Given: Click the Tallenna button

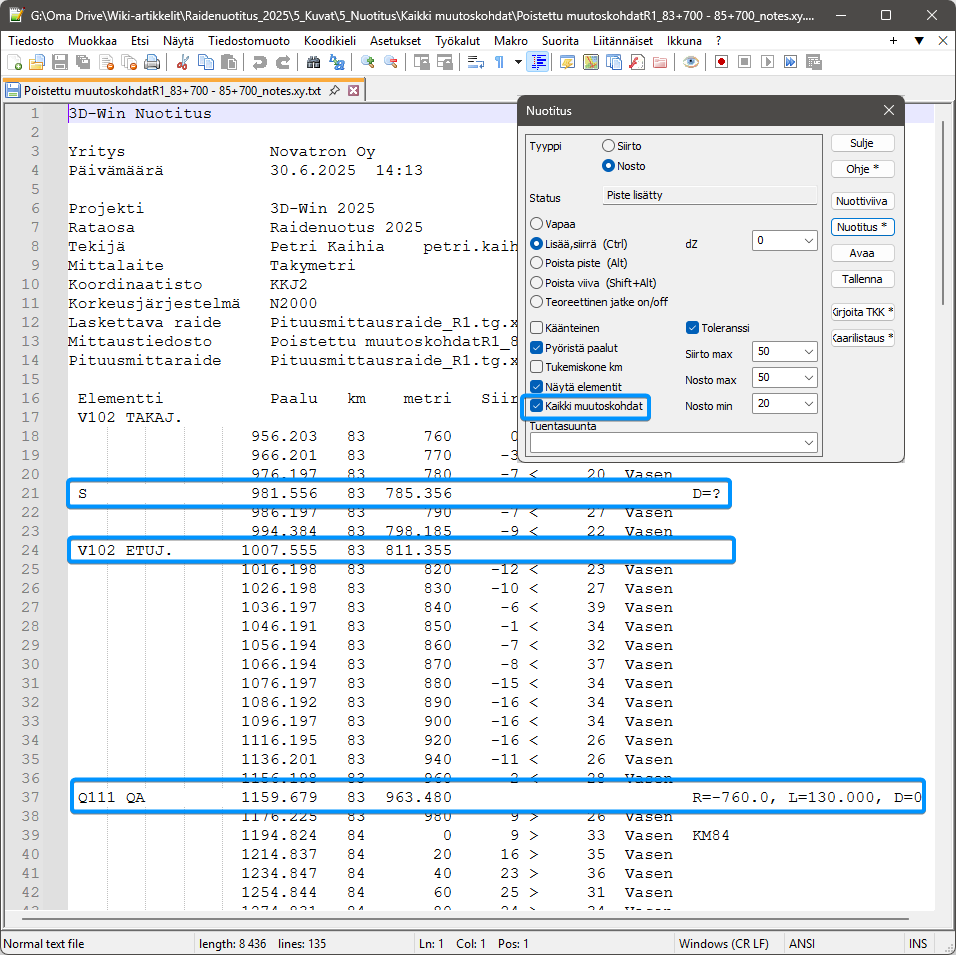Looking at the screenshot, I should 862,279.
